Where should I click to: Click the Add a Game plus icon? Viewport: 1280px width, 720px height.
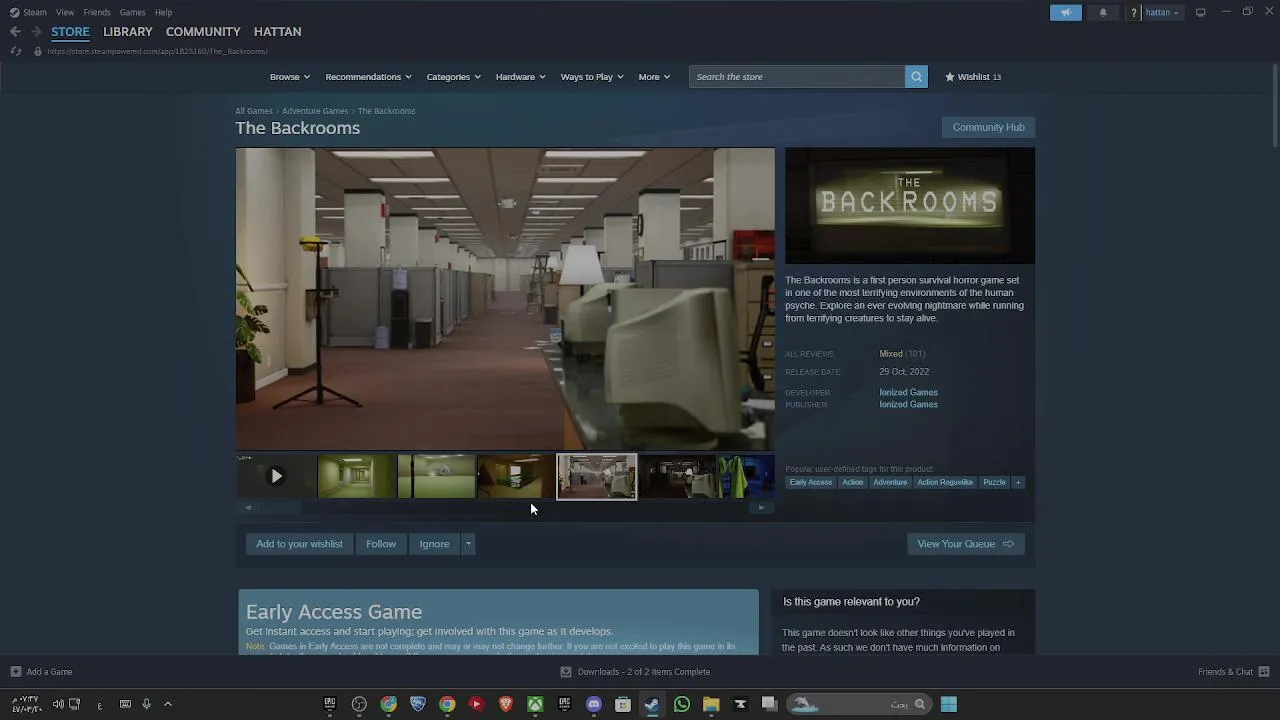coord(15,672)
